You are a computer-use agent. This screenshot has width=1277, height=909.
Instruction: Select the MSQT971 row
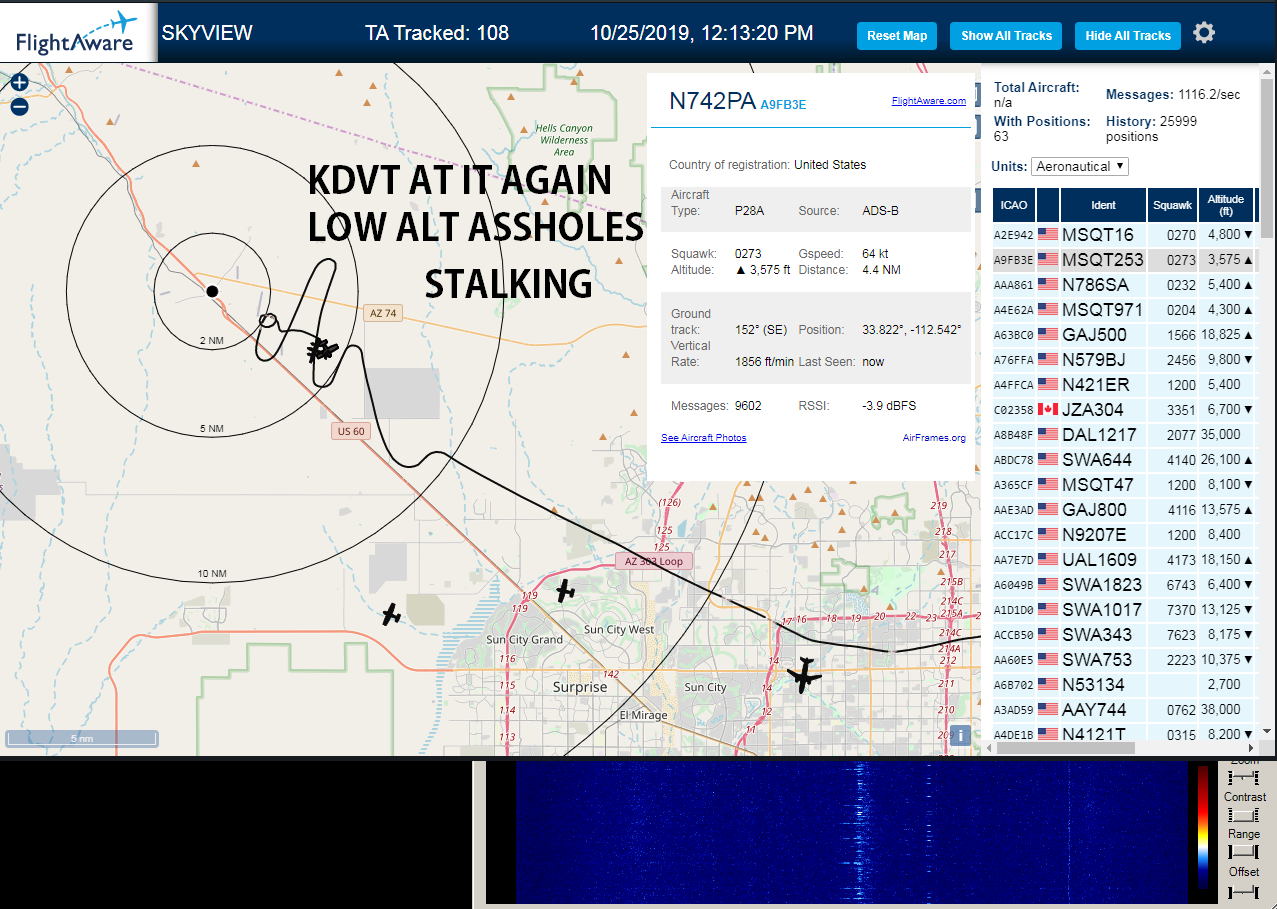point(1124,309)
